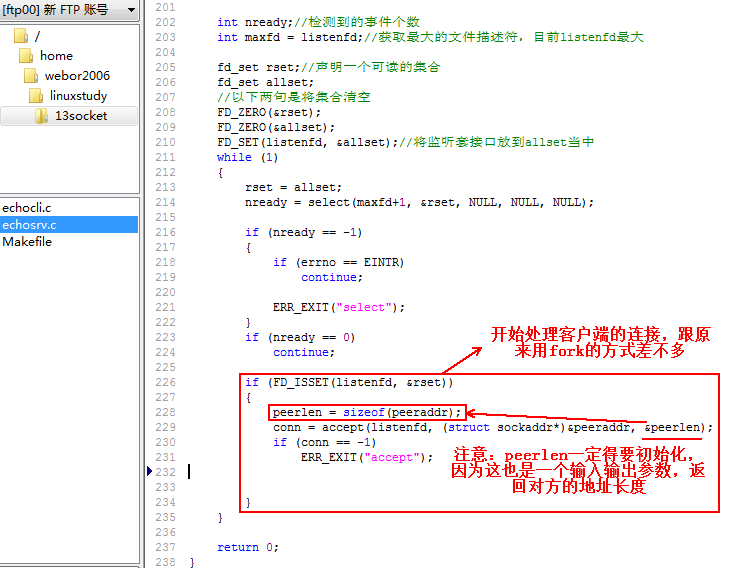Click line number 226 in the gutter
Screen dimensions: 735x568
point(165,382)
